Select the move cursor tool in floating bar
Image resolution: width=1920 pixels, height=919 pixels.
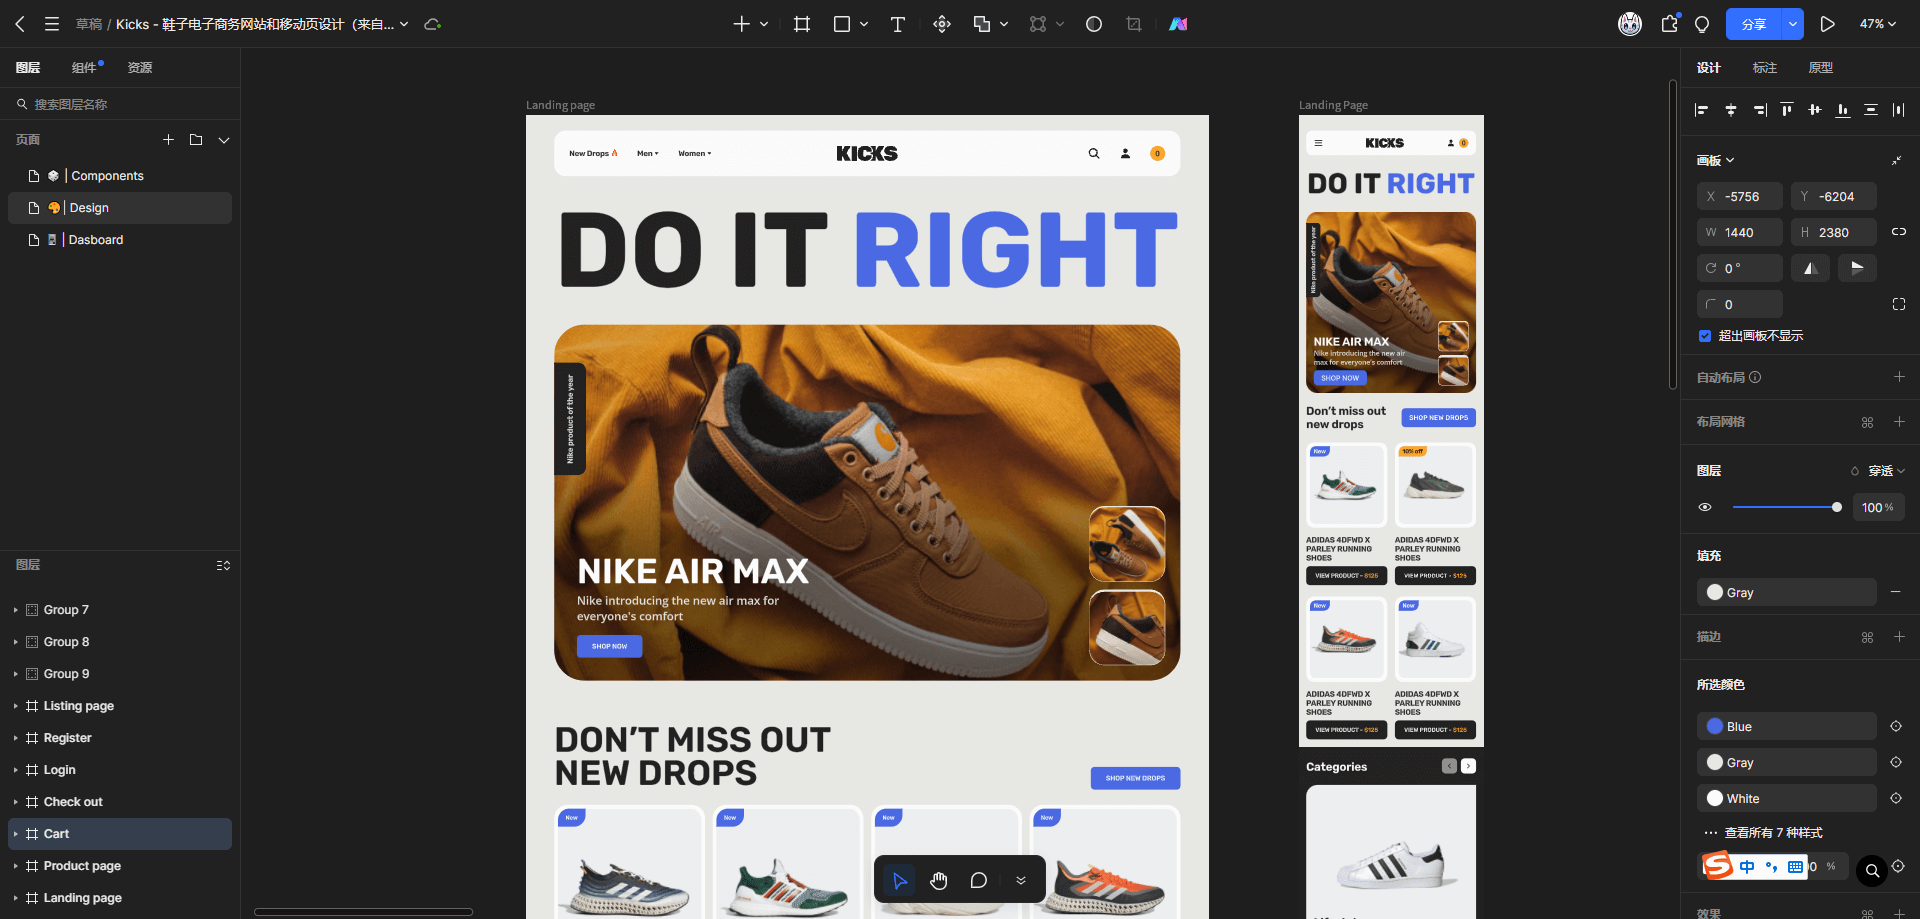coord(900,880)
